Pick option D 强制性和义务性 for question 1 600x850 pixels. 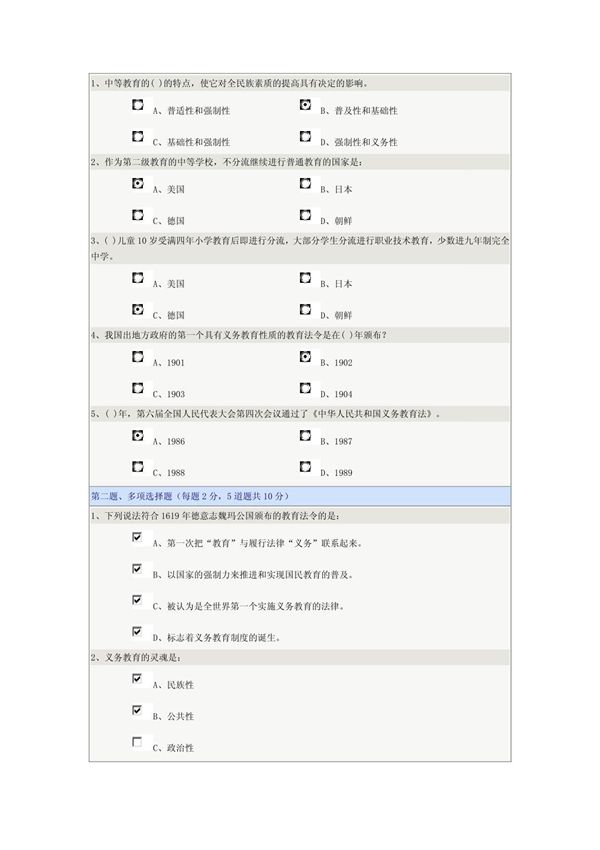click(x=307, y=137)
